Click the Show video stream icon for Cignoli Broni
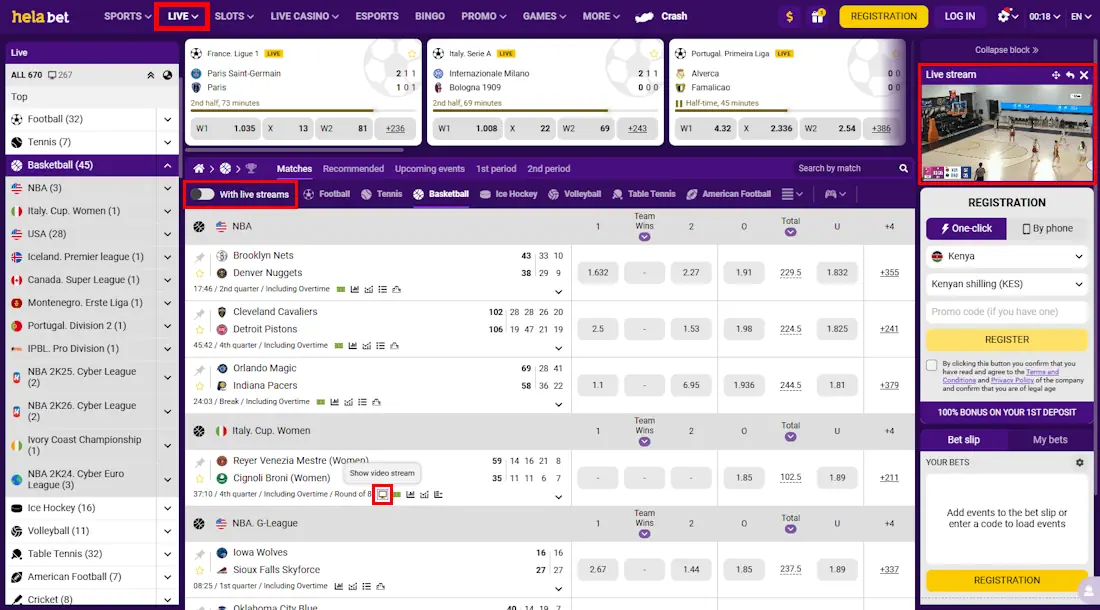This screenshot has width=1100, height=610. (x=381, y=493)
